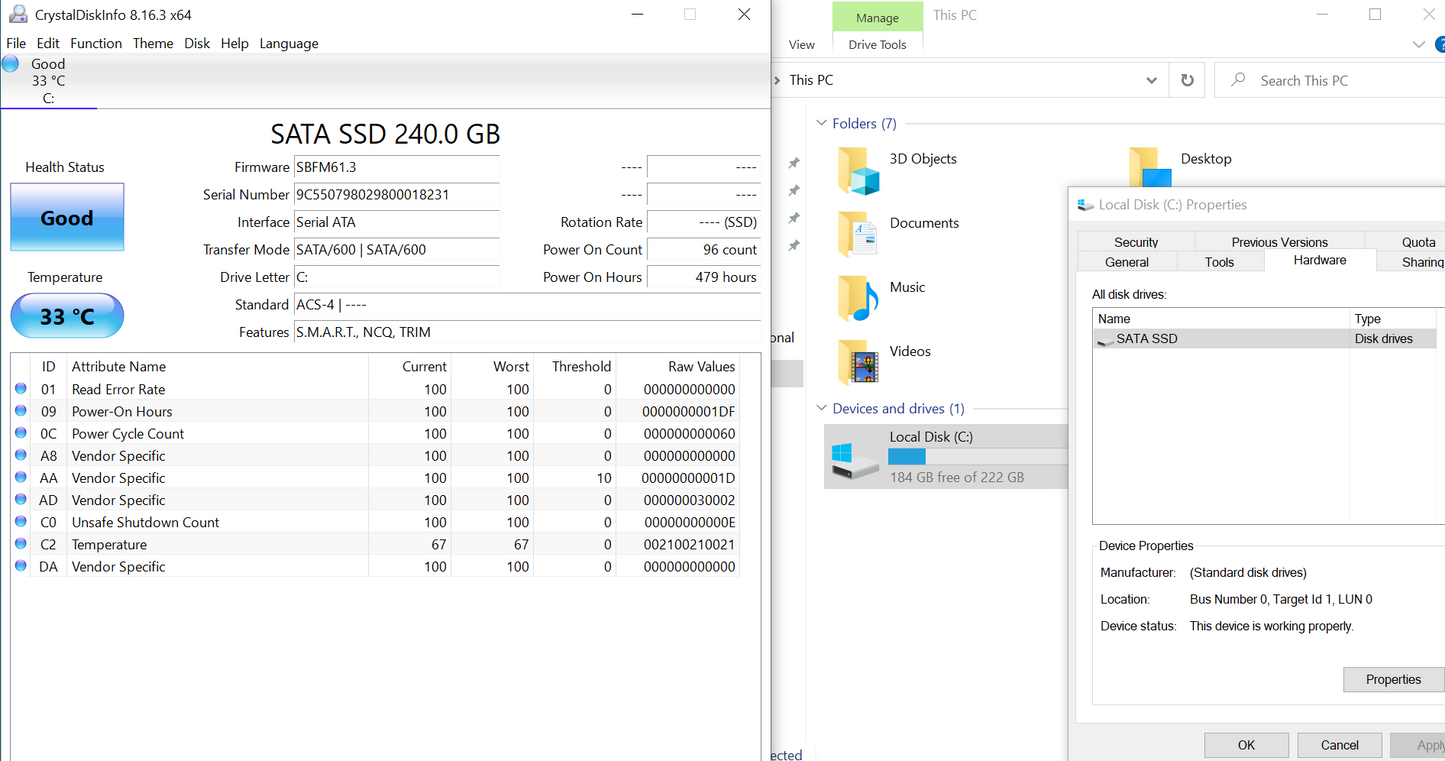This screenshot has width=1445, height=761.
Task: Click the Transfer Mode field SATA/600
Action: (396, 250)
